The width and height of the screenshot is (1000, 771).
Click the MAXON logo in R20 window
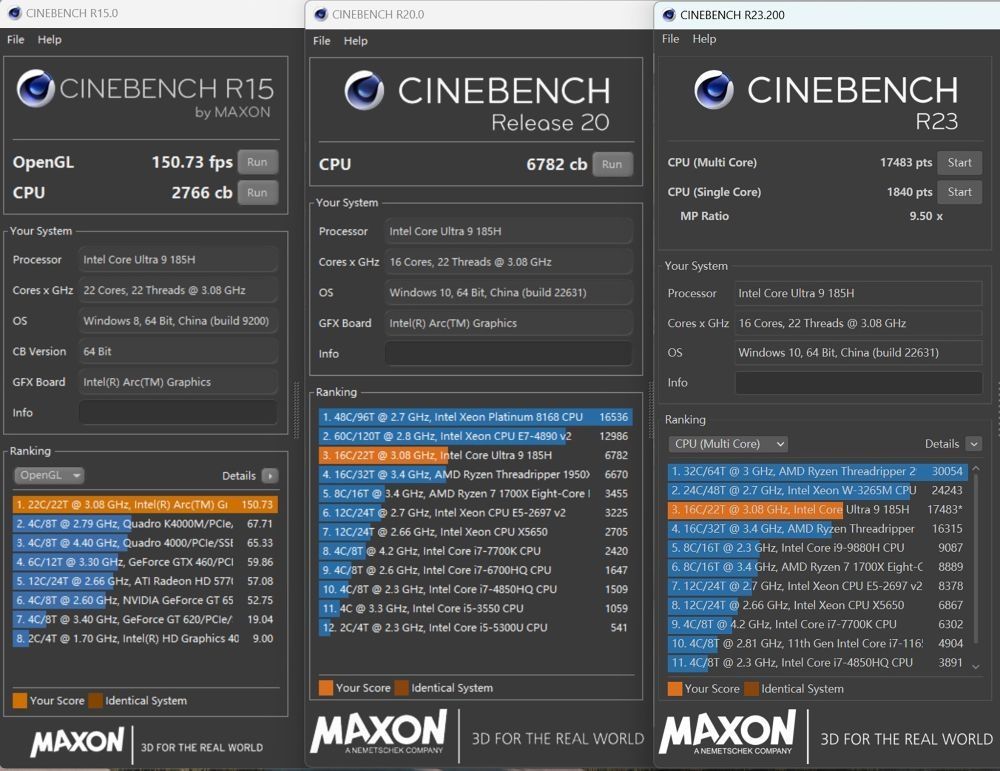coord(378,733)
